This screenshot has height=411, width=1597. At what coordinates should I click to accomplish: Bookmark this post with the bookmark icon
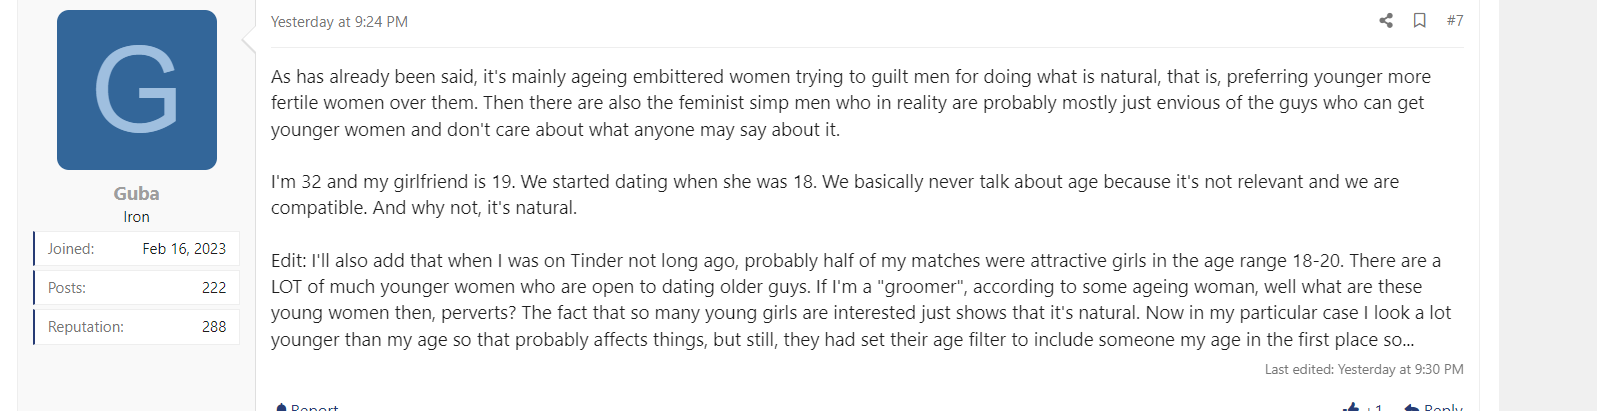1419,20
